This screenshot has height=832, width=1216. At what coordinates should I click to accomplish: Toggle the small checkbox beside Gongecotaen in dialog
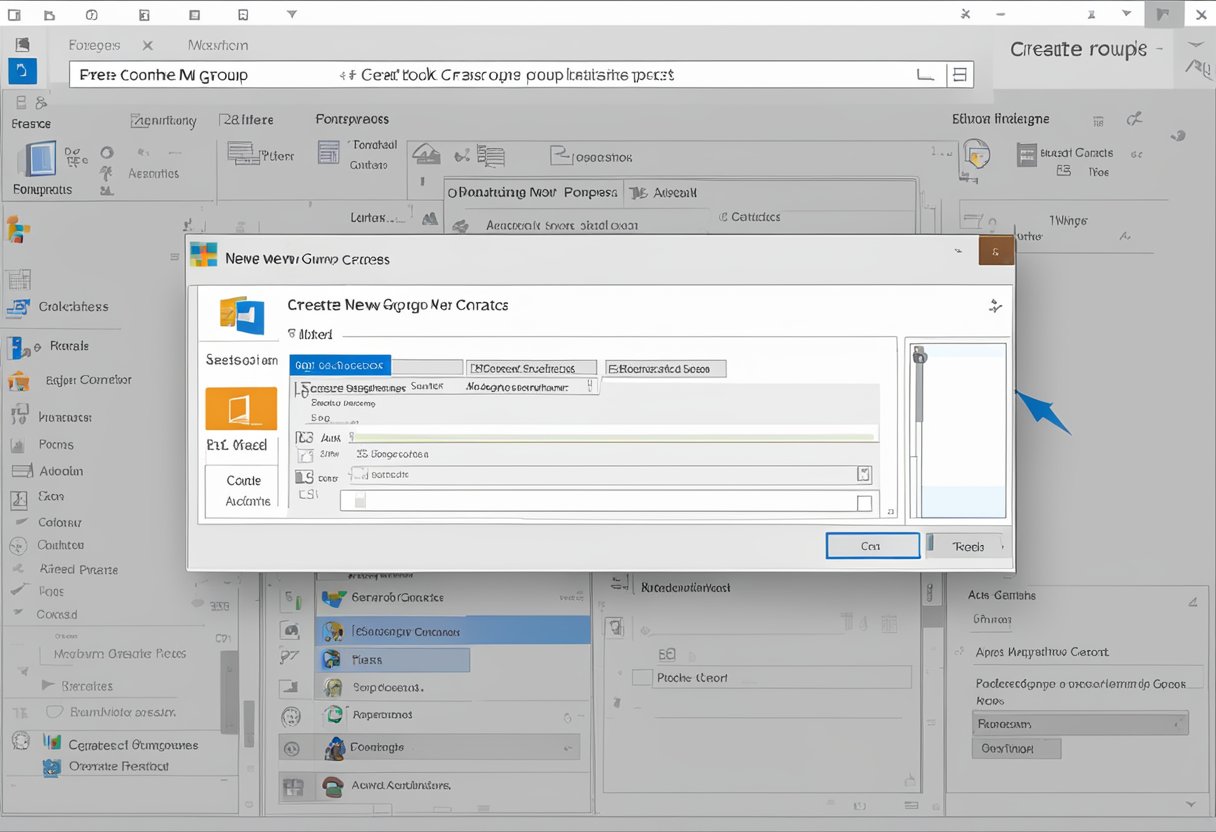tap(362, 453)
